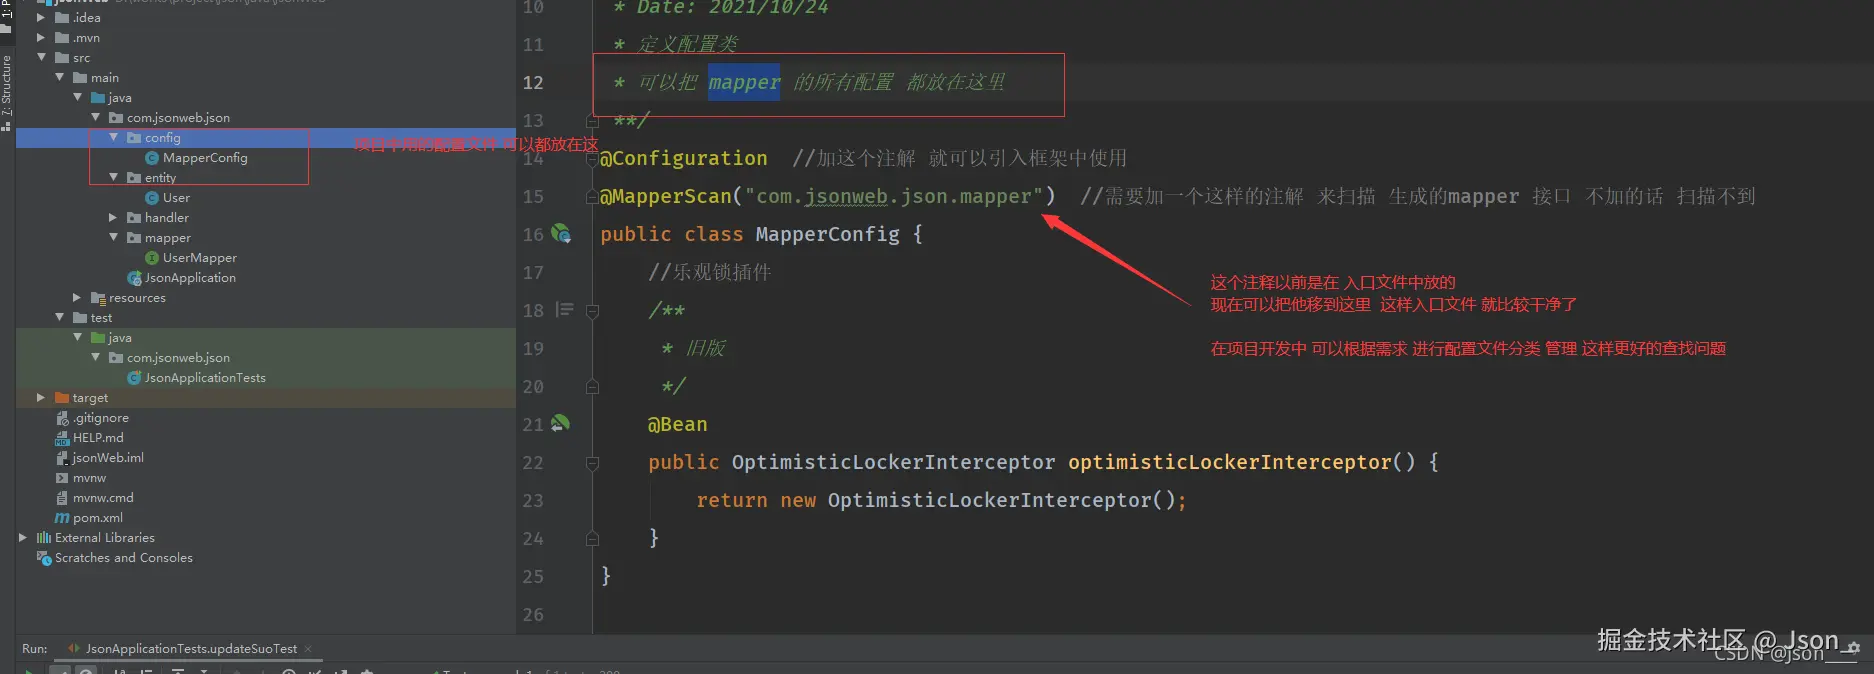Expand the resources folder arrow
The image size is (1874, 674).
pyautogui.click(x=77, y=298)
